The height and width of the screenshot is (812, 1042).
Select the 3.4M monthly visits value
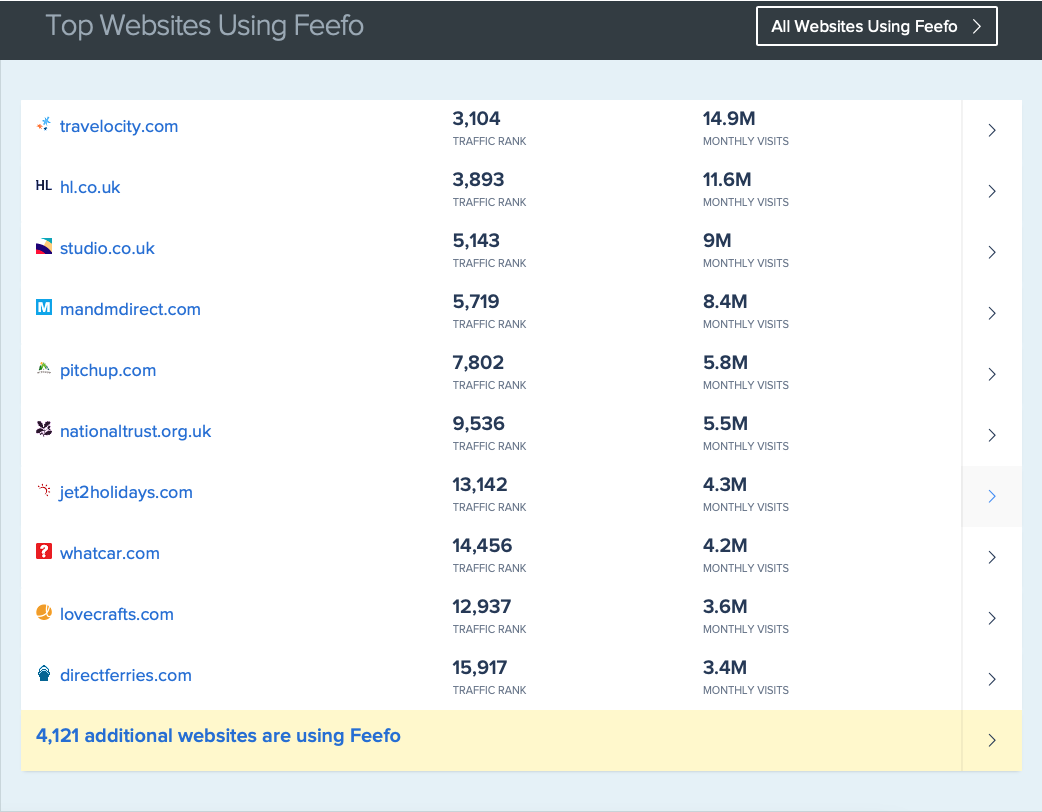pyautogui.click(x=725, y=668)
